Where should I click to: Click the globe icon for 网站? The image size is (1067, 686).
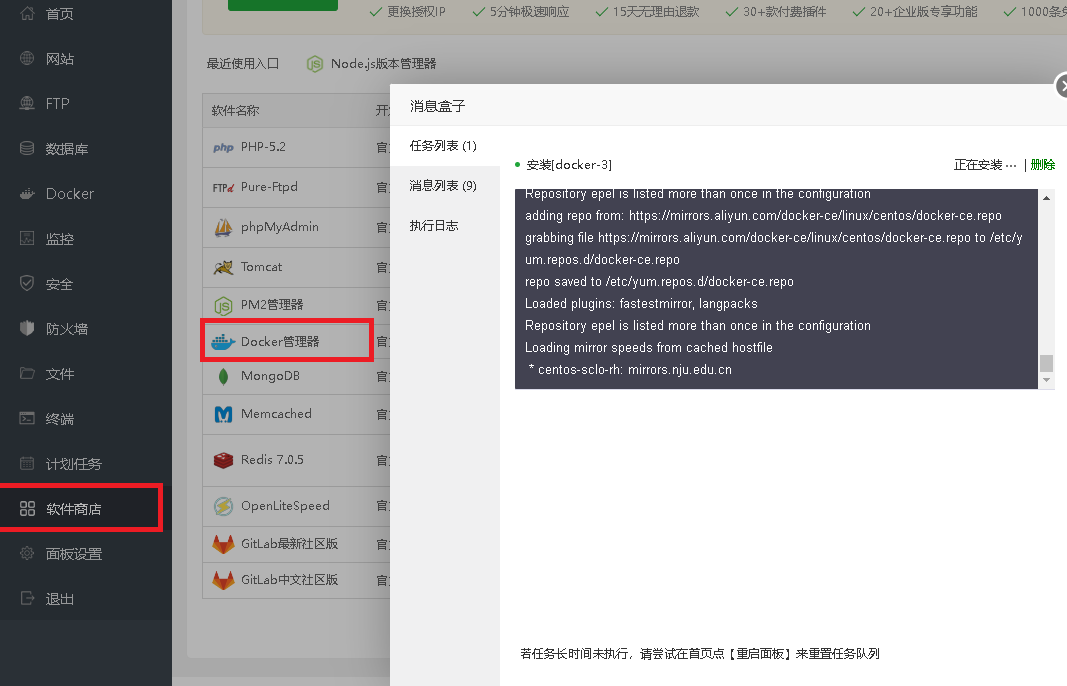pos(27,59)
